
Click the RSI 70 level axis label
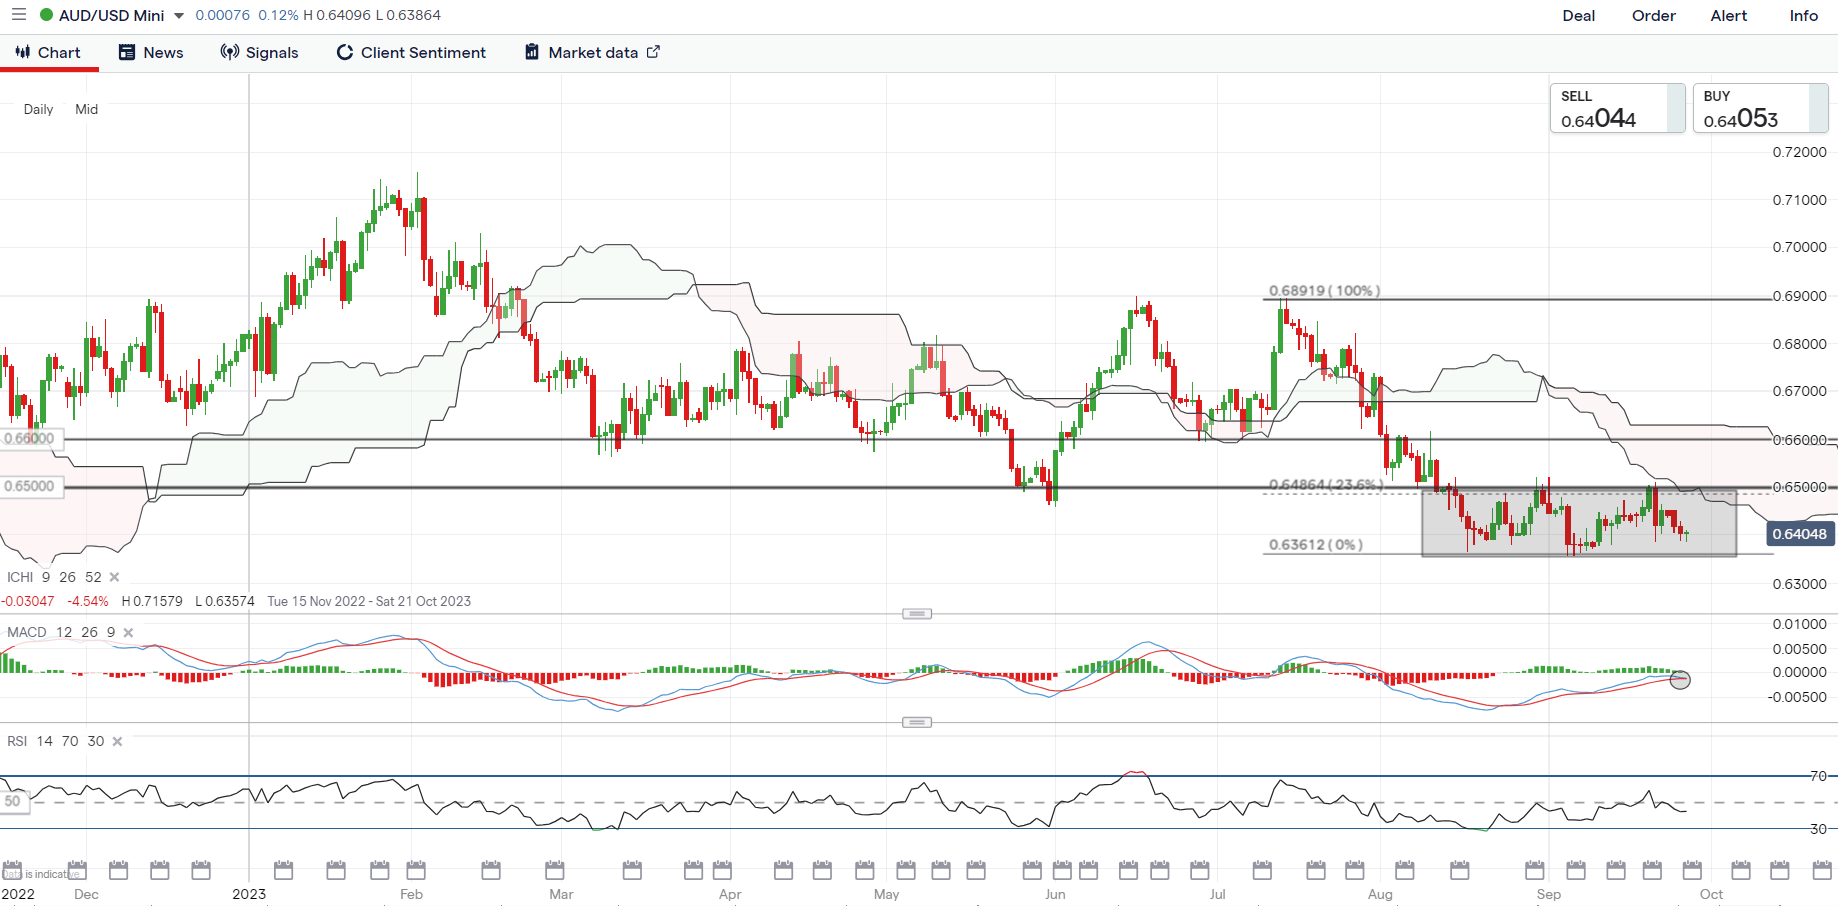(1818, 776)
